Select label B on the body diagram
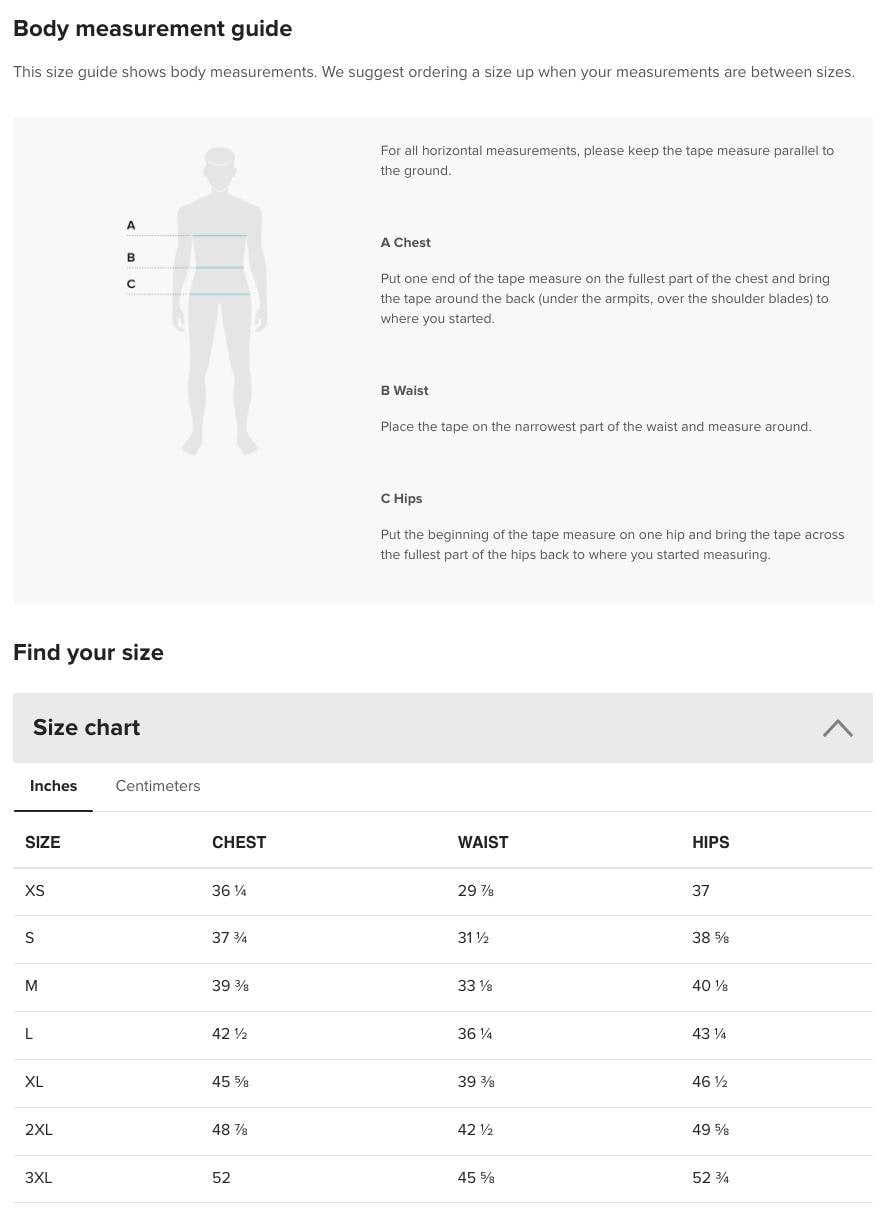 131,257
